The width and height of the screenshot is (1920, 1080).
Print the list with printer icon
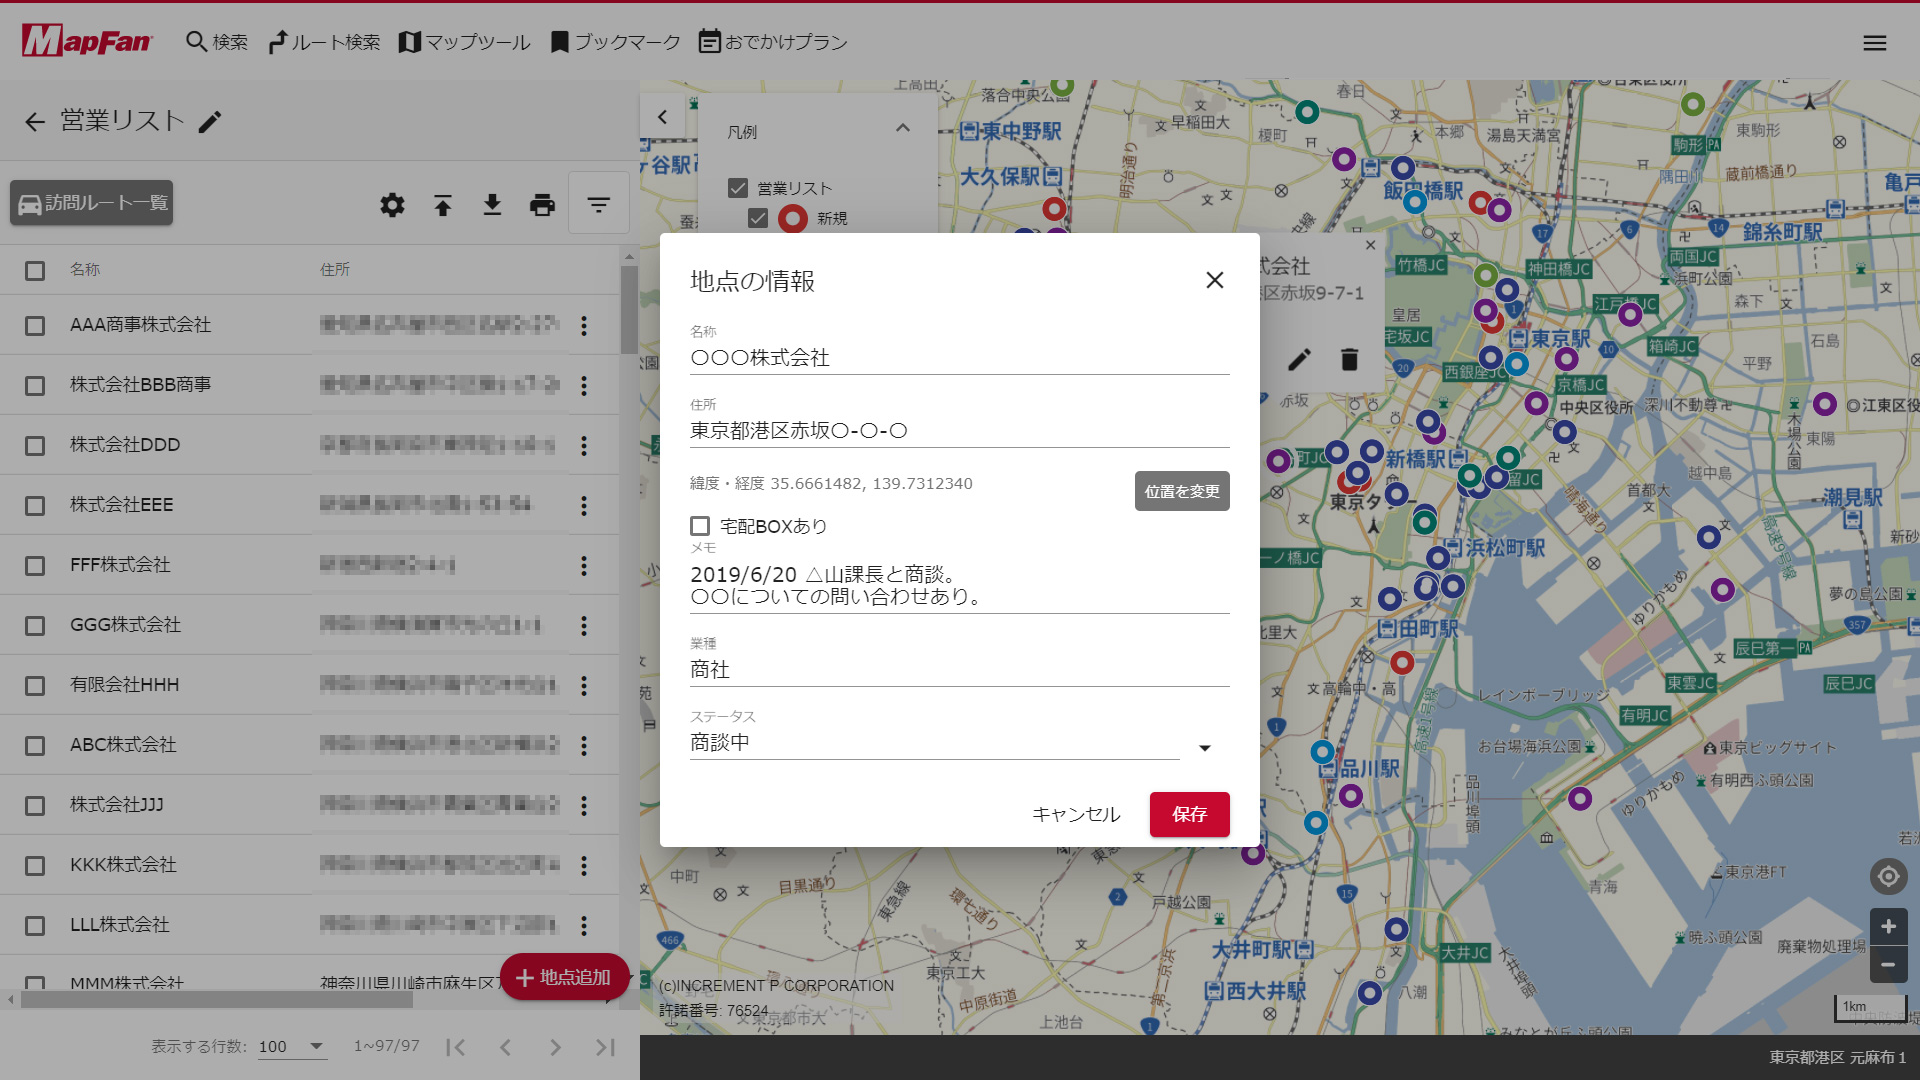542,205
